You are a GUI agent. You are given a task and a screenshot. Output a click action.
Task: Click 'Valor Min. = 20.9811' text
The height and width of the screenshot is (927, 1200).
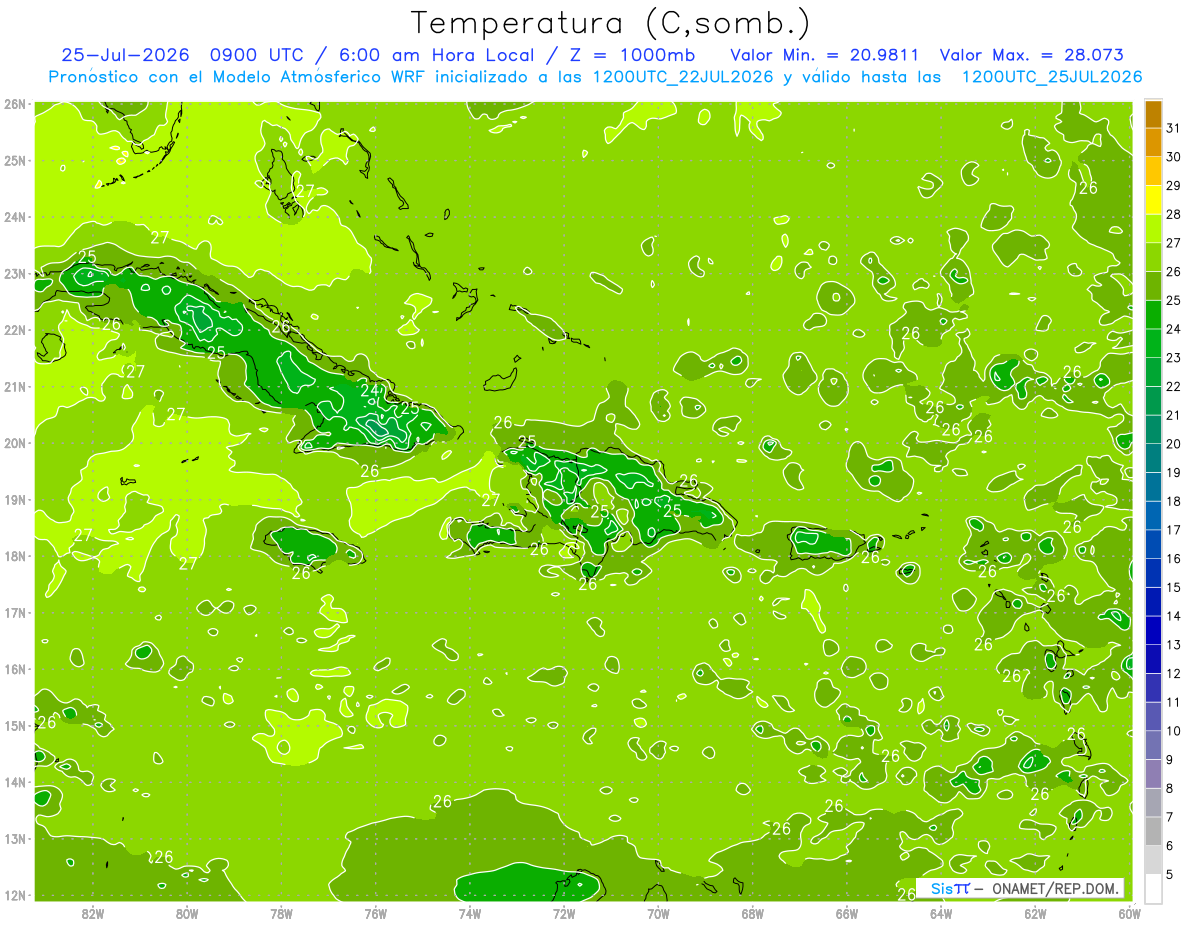tap(825, 55)
